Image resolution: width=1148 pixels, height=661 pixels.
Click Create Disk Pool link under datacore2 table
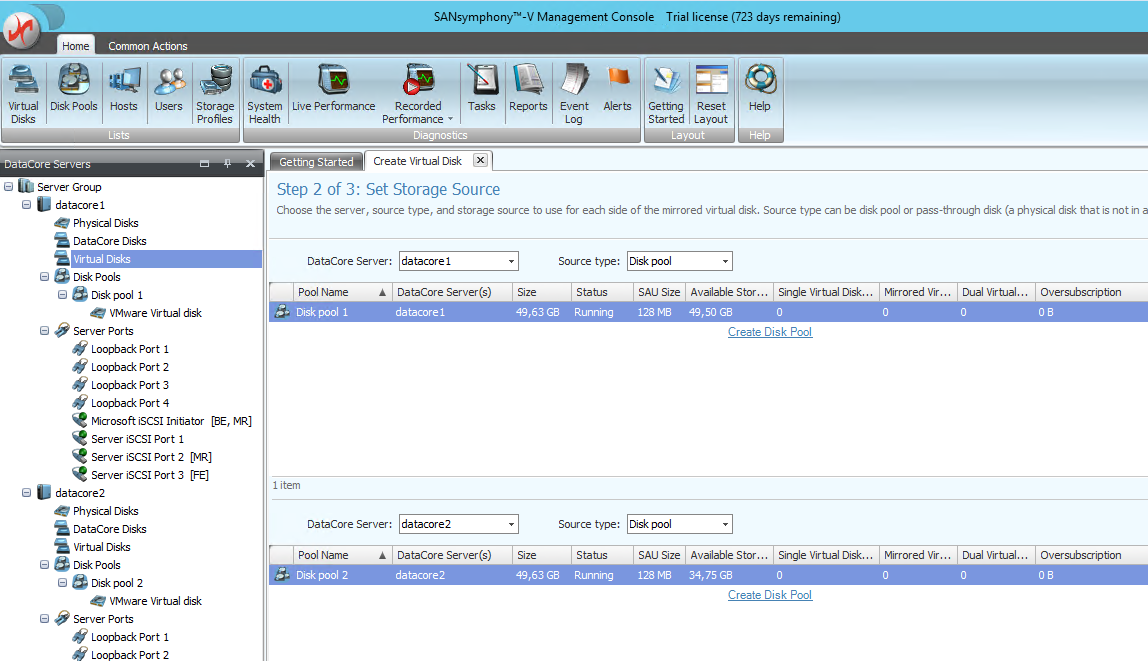(769, 595)
